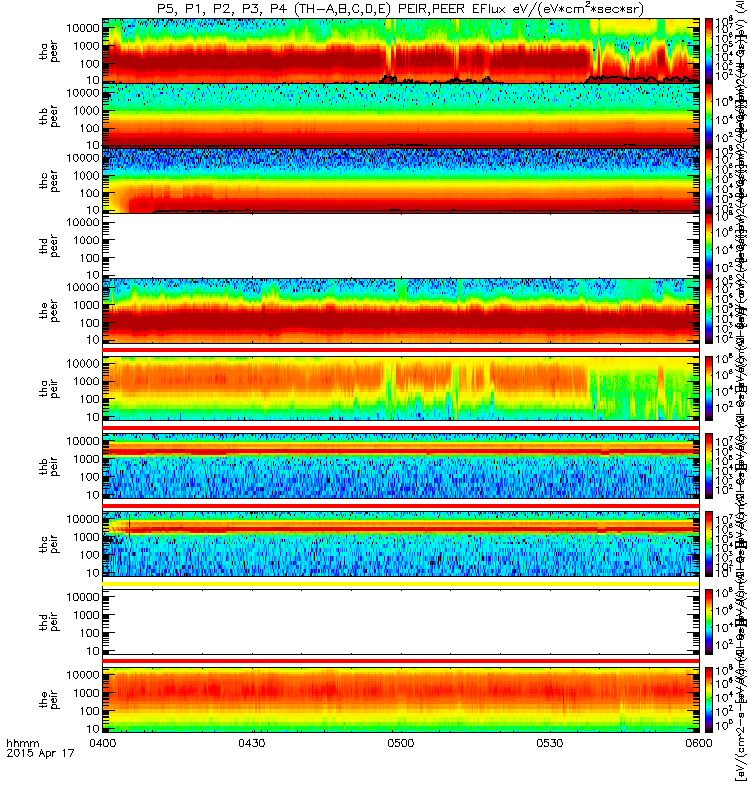Screen dimensions: 750x800
Task: Click the tha peer spectrogram panel
Action: (401, 51)
